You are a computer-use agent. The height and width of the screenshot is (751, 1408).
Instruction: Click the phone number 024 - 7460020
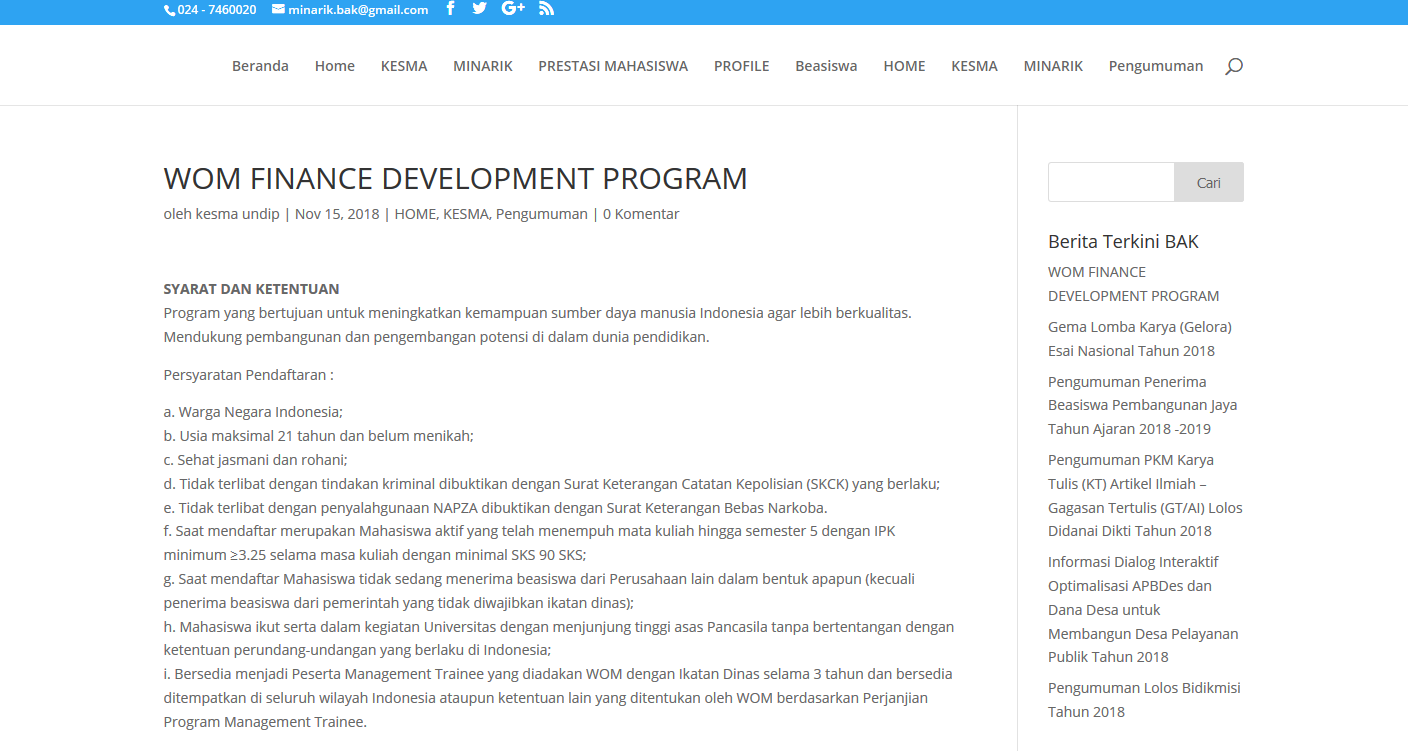(216, 10)
